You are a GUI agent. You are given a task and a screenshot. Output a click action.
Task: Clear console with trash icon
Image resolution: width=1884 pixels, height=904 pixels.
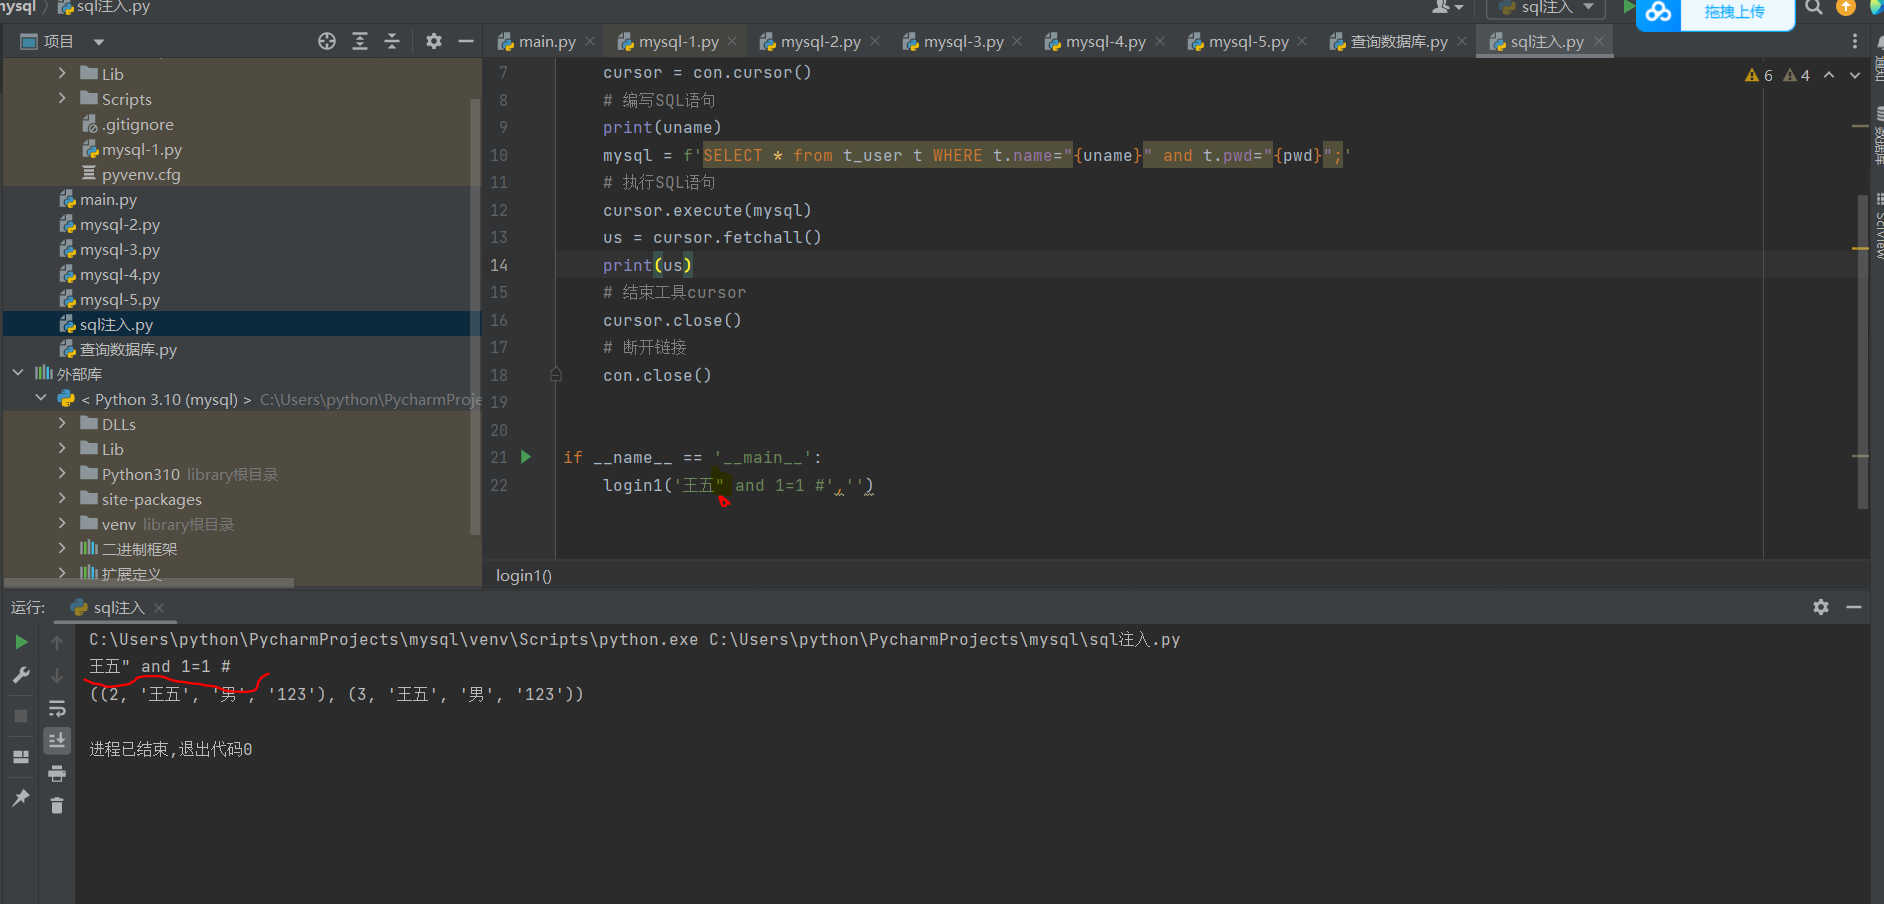click(x=57, y=805)
